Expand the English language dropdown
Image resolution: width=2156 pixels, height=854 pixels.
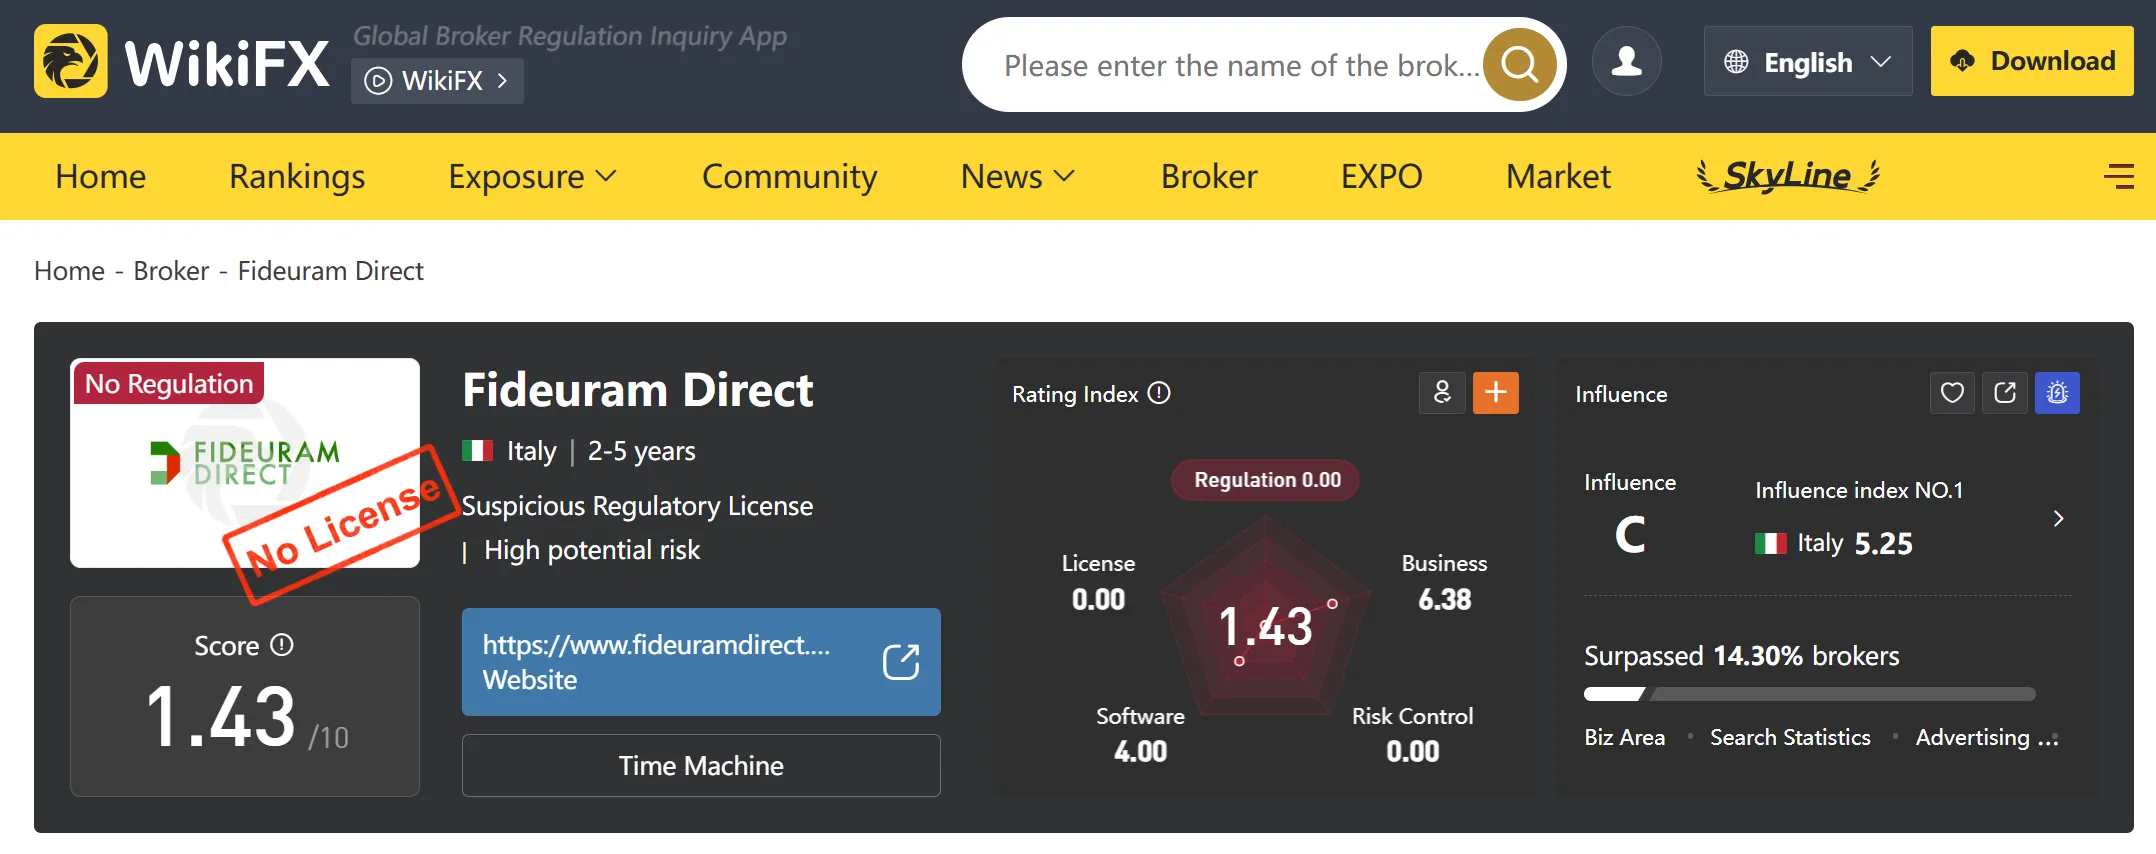pos(1808,61)
